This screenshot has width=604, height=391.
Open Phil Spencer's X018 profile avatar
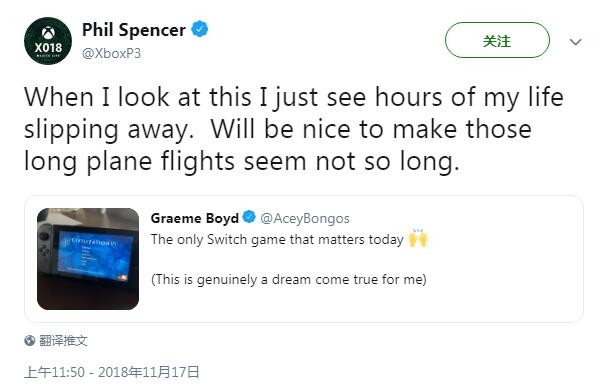(48, 41)
